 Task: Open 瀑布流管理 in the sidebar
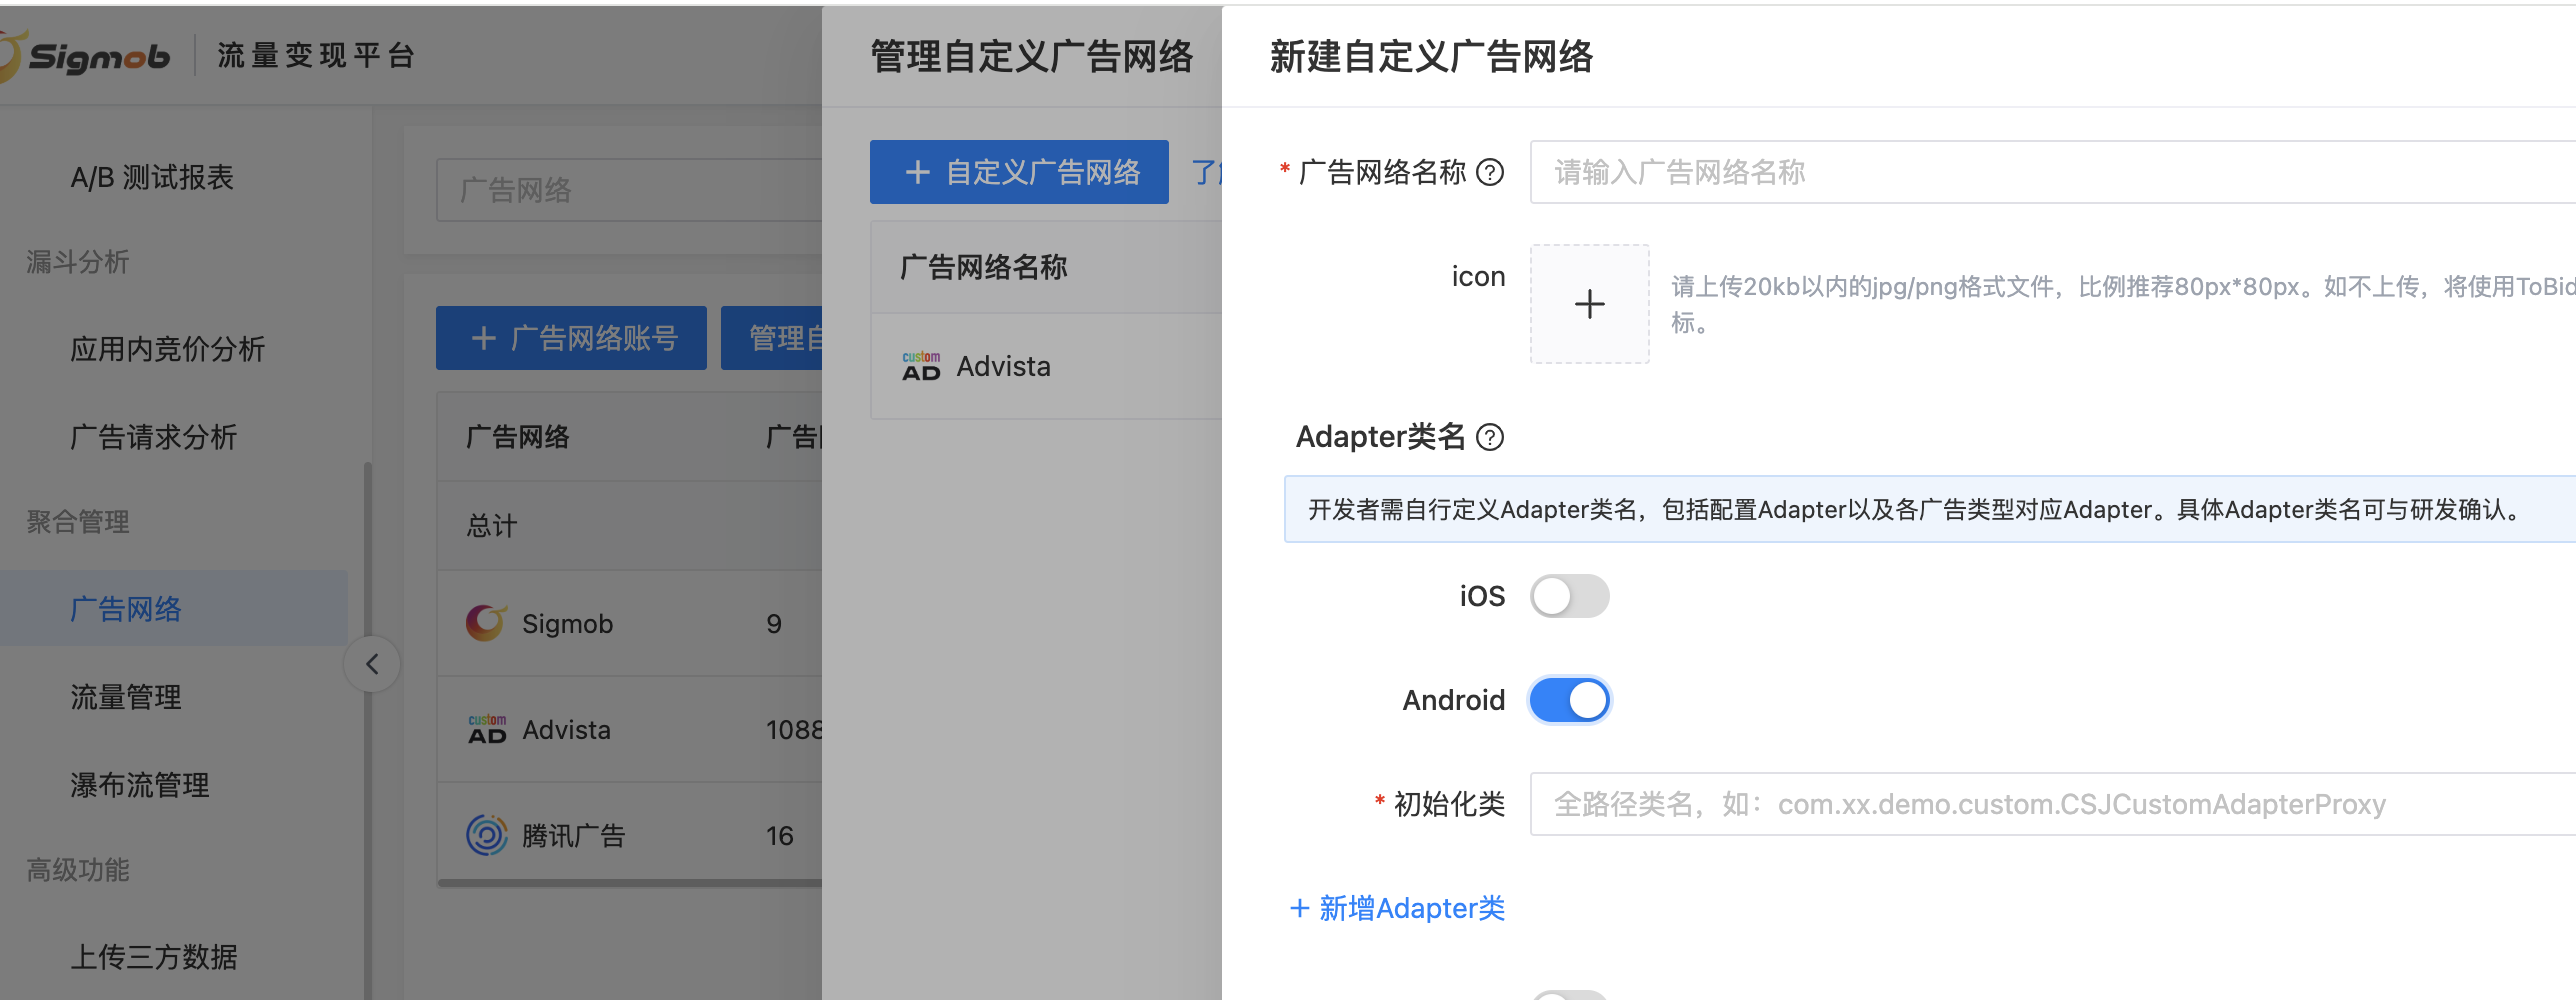[140, 785]
